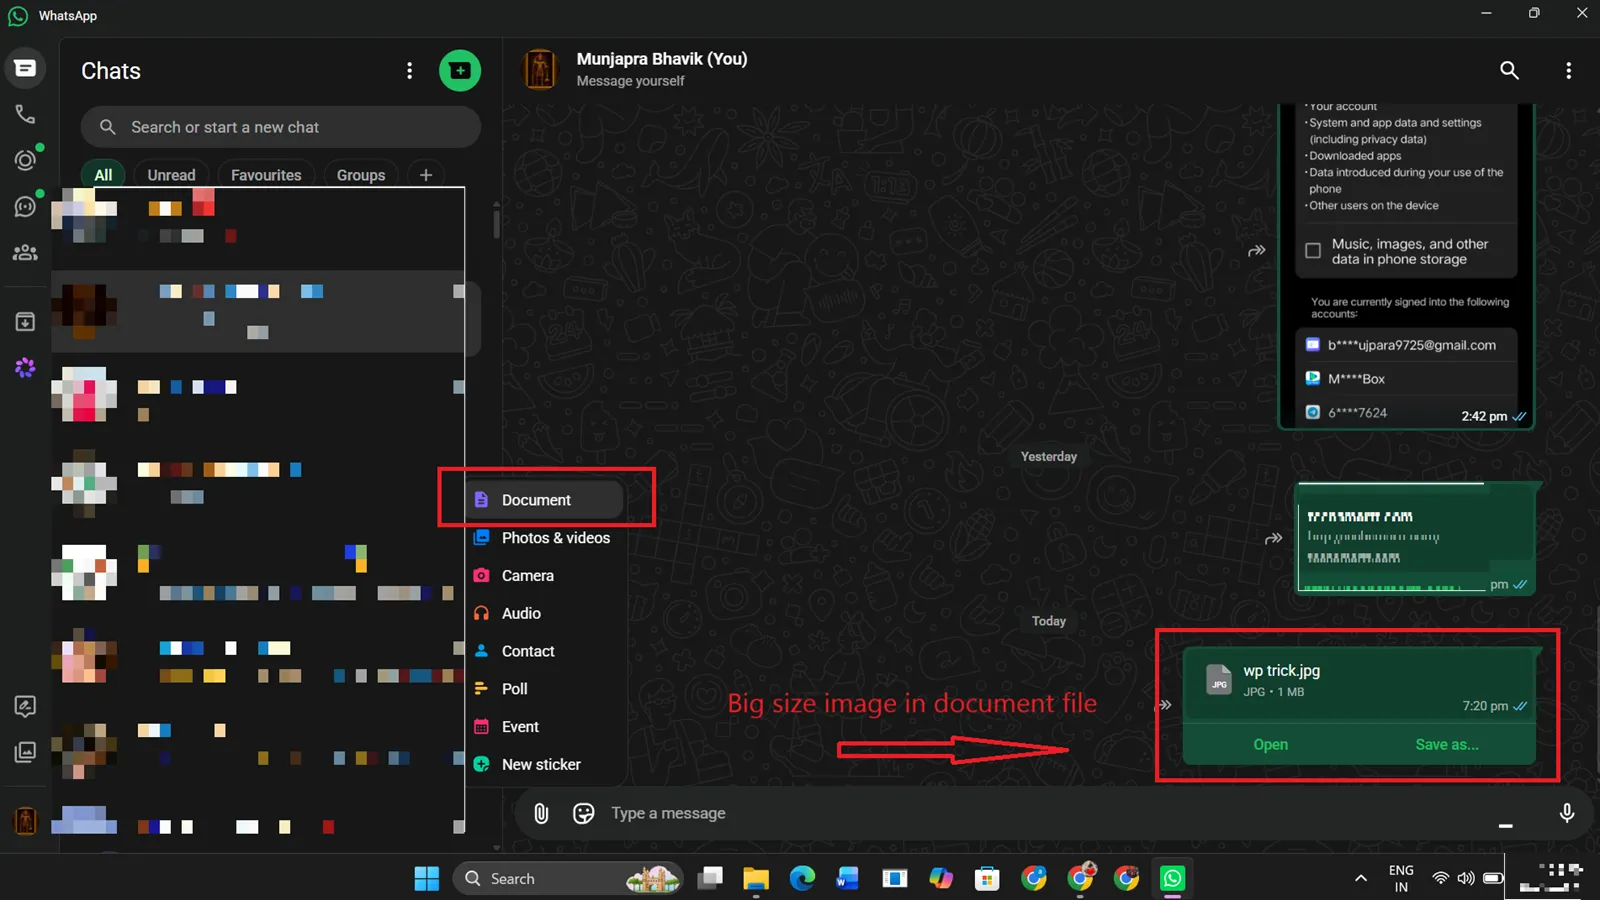Click Save as for wp trick.jpg
Viewport: 1600px width, 900px height.
(x=1447, y=744)
